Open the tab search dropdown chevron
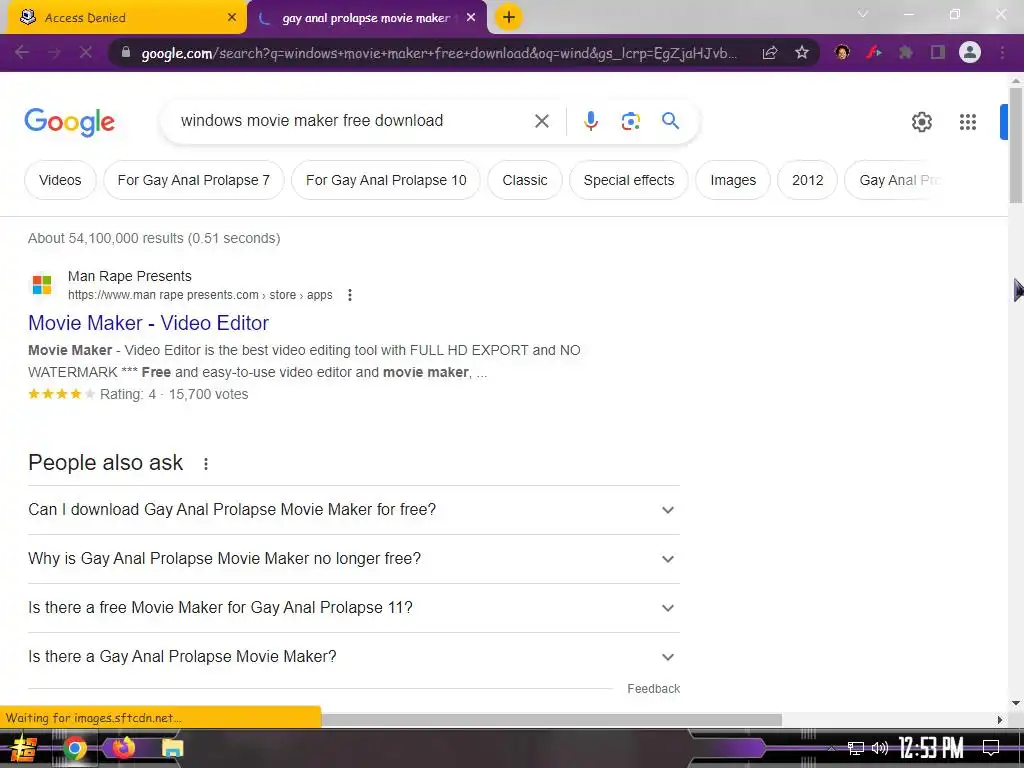Image resolution: width=1024 pixels, height=768 pixels. 863,14
